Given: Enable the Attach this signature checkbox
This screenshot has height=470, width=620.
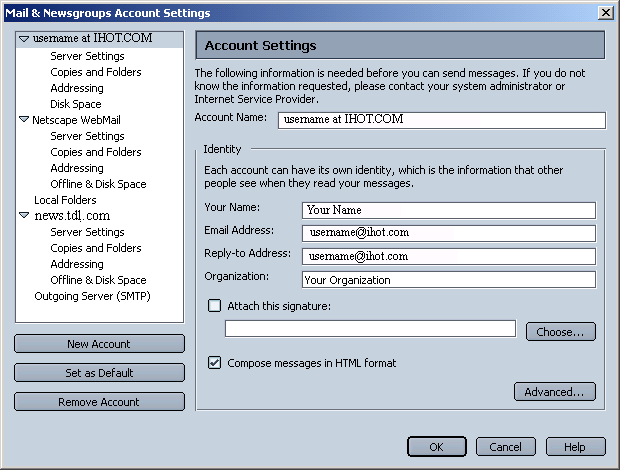Looking at the screenshot, I should pos(214,306).
